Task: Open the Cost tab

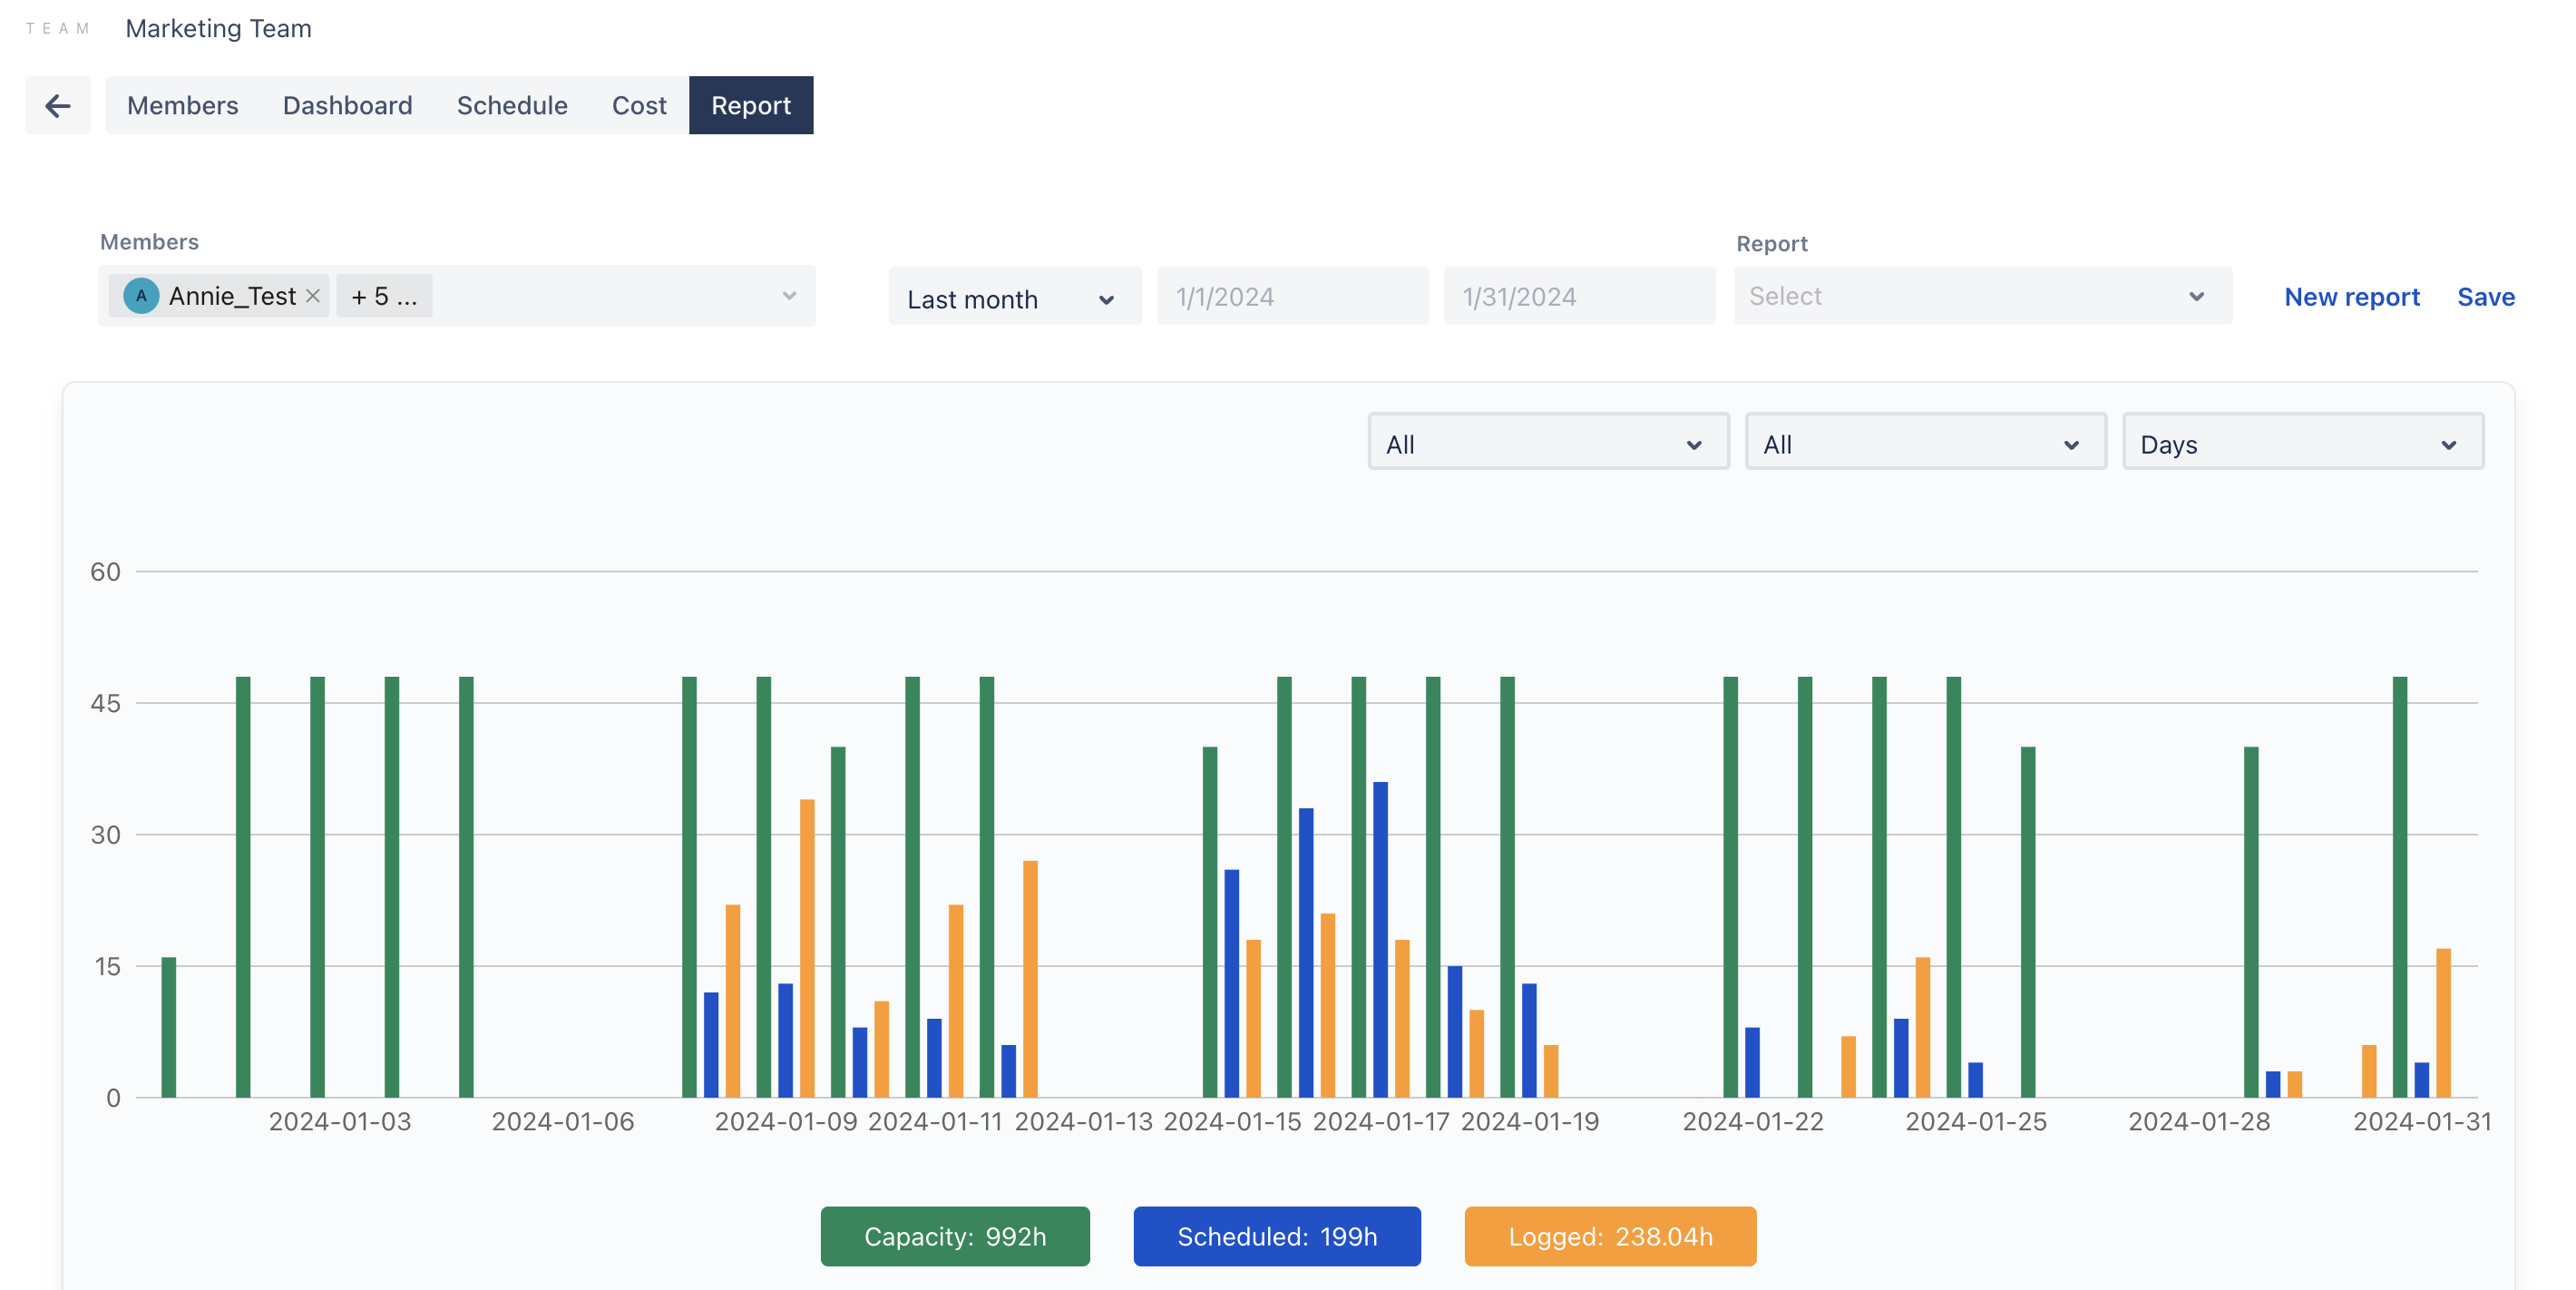Action: (x=639, y=105)
